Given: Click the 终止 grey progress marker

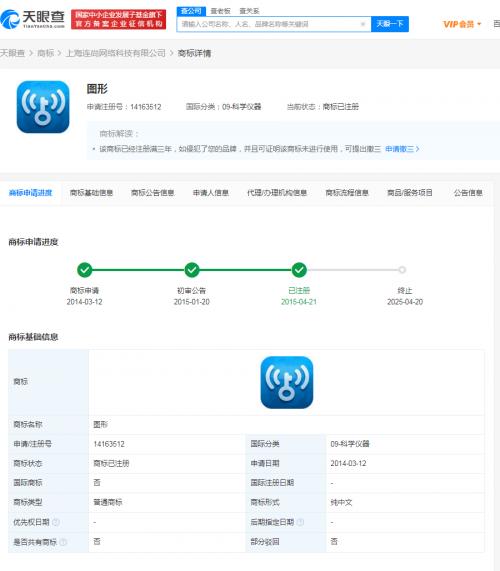Looking at the screenshot, I should pos(402,270).
